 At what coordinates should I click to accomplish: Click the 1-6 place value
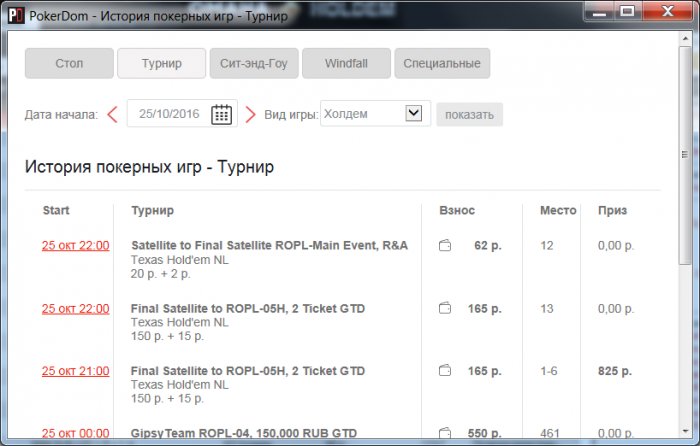coord(549,371)
